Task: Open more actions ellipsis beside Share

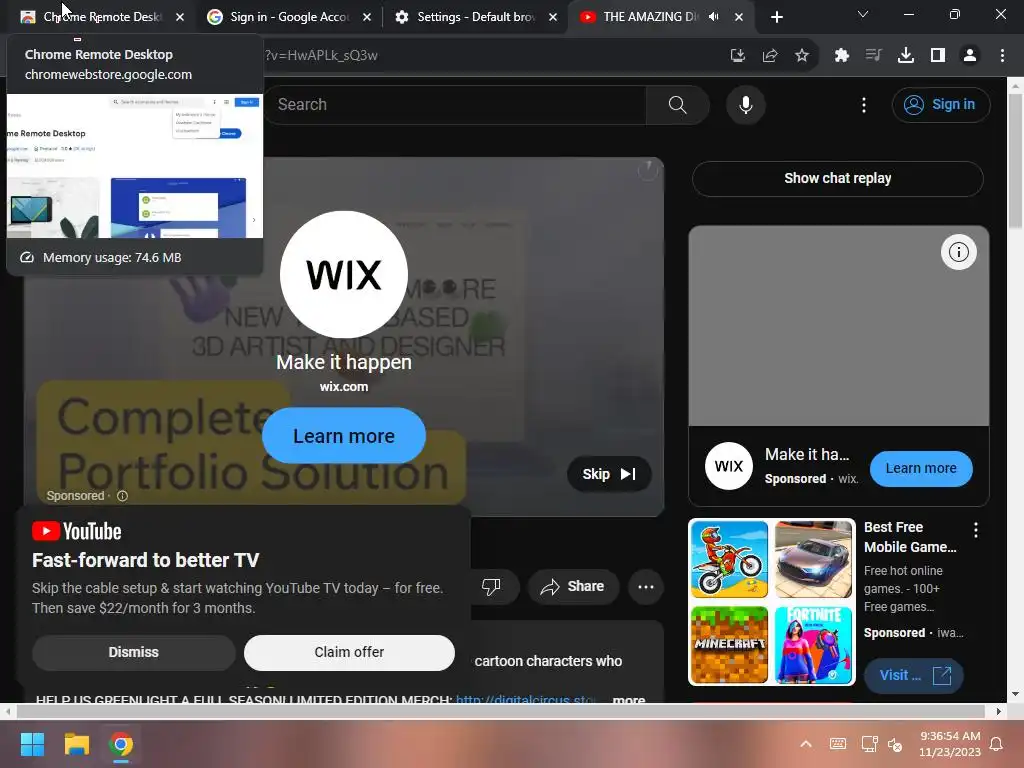Action: click(646, 586)
